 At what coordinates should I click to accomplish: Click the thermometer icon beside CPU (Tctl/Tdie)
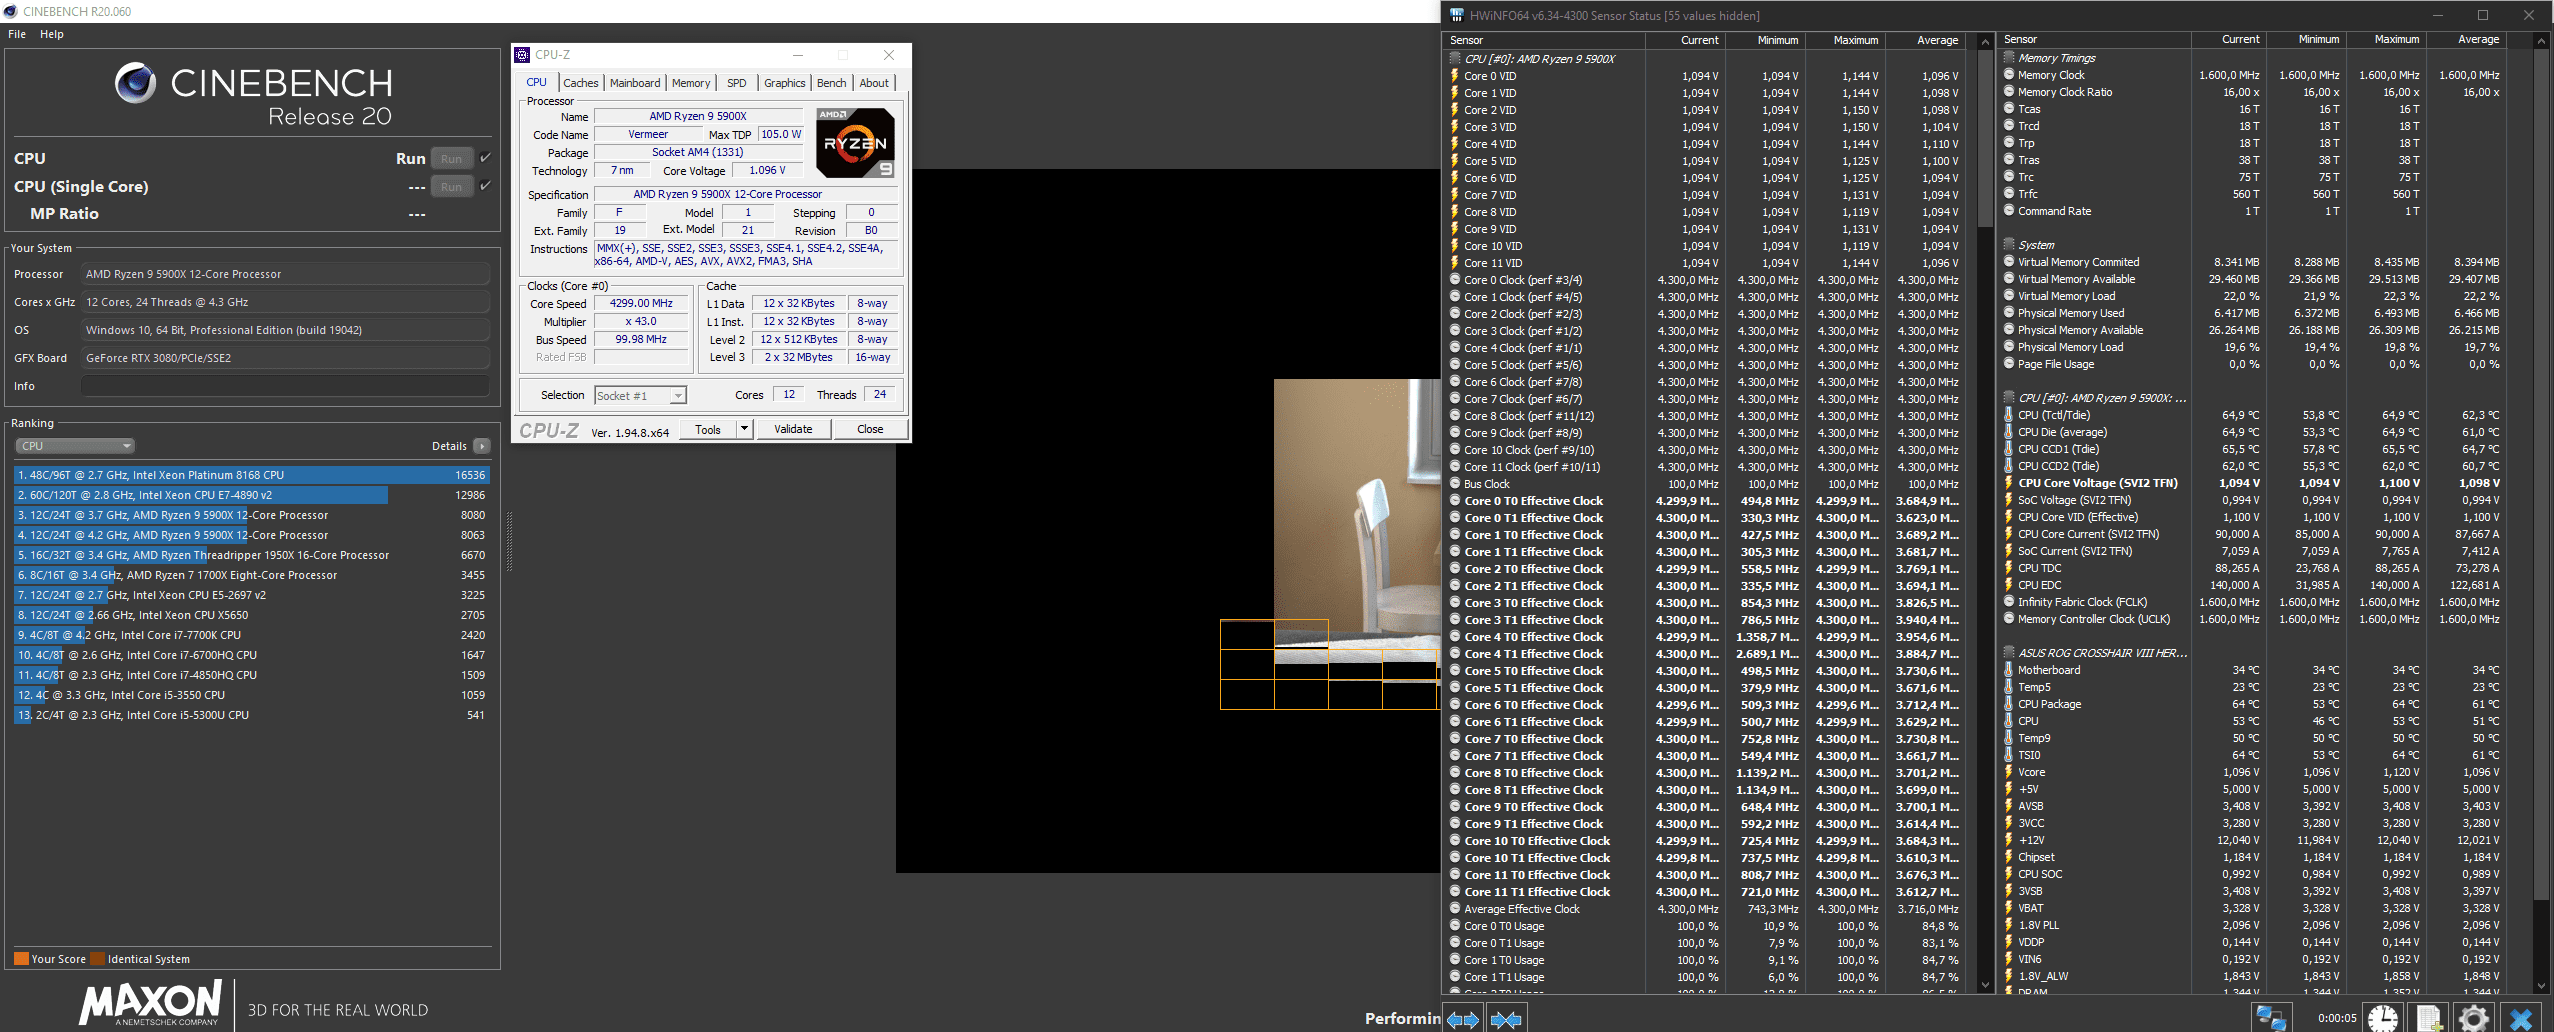point(2008,415)
